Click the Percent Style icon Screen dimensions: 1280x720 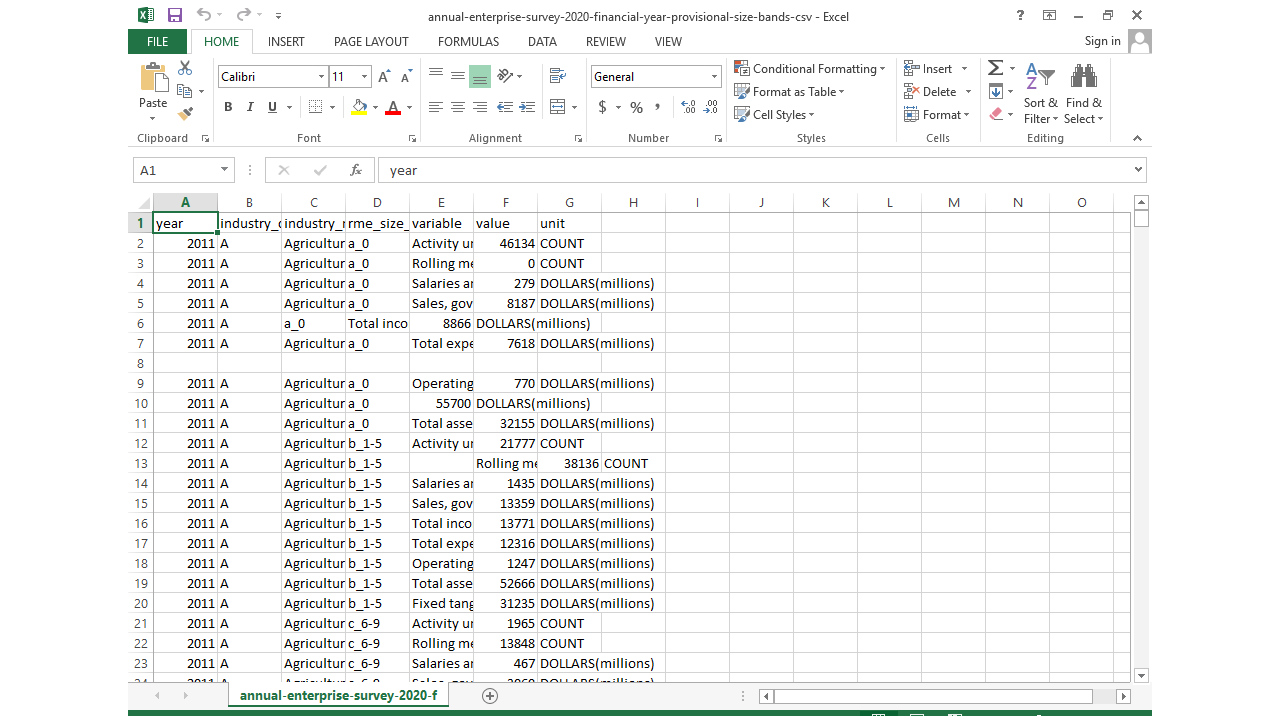tap(636, 107)
